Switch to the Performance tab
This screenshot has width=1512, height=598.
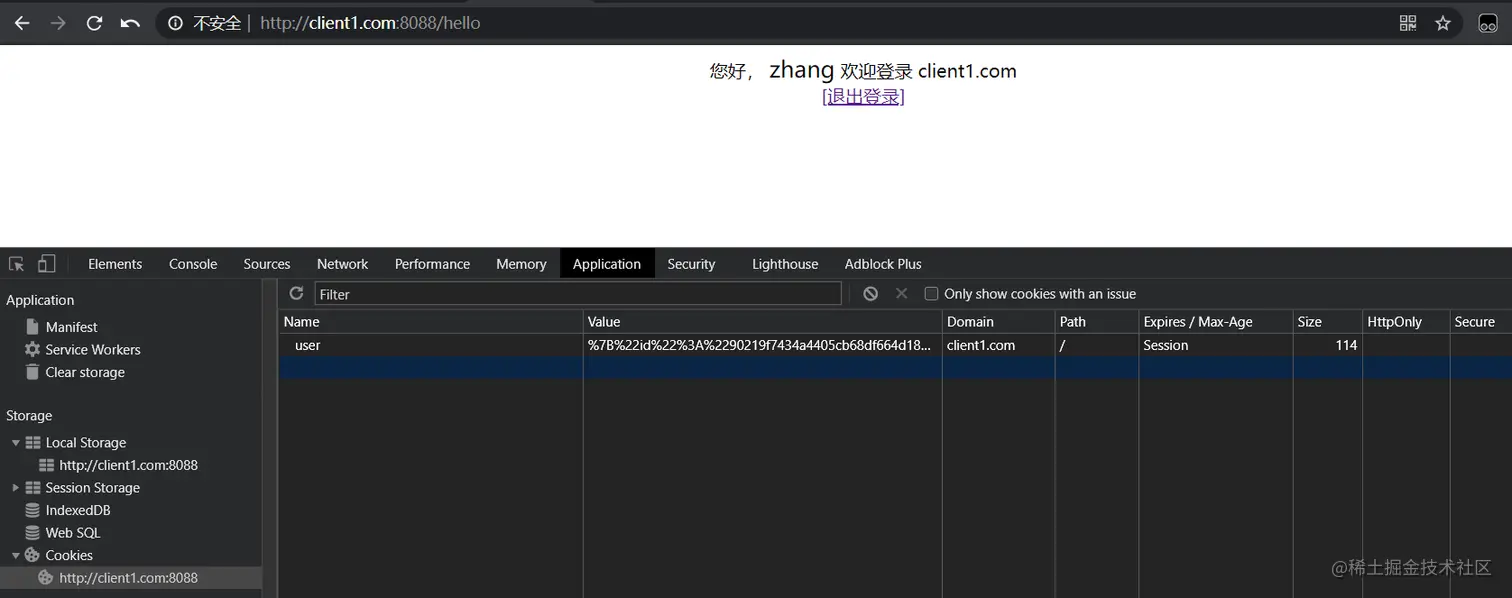pyautogui.click(x=432, y=264)
